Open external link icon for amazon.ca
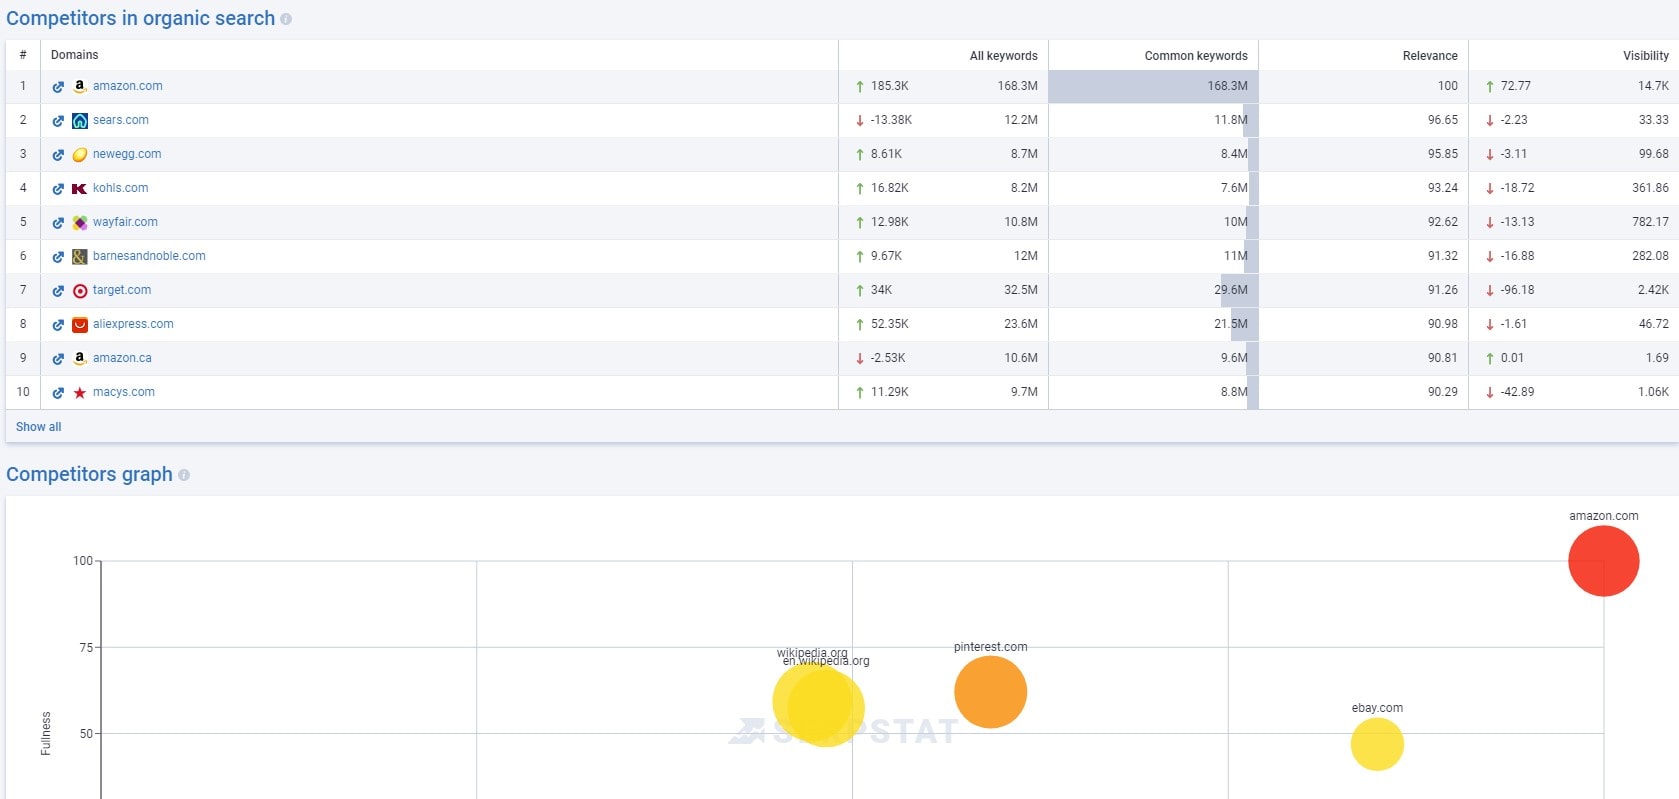 (x=58, y=359)
